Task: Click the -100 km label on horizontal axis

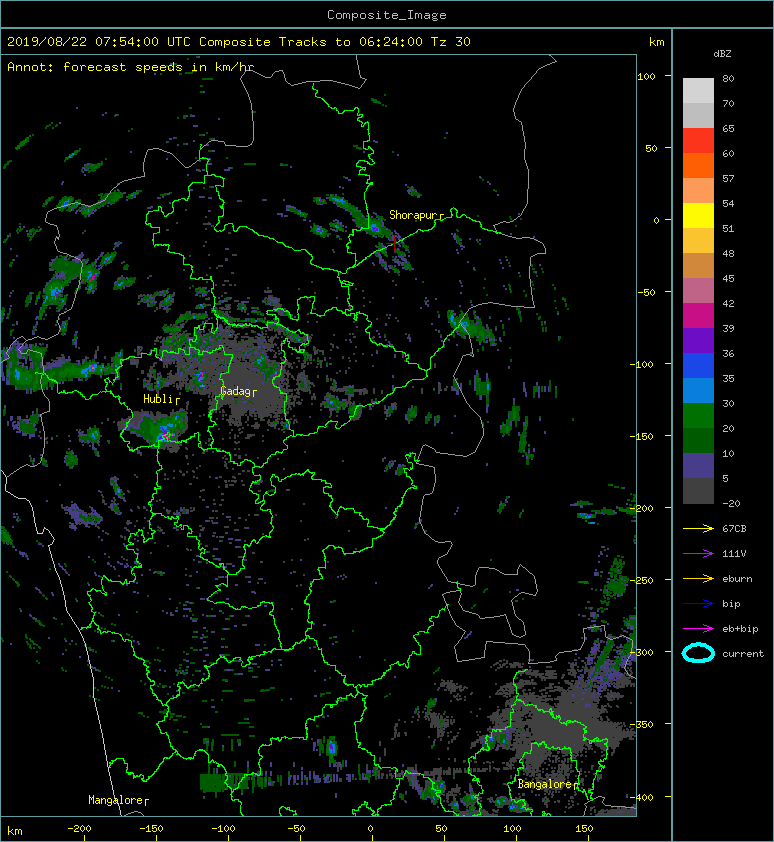Action: (223, 829)
